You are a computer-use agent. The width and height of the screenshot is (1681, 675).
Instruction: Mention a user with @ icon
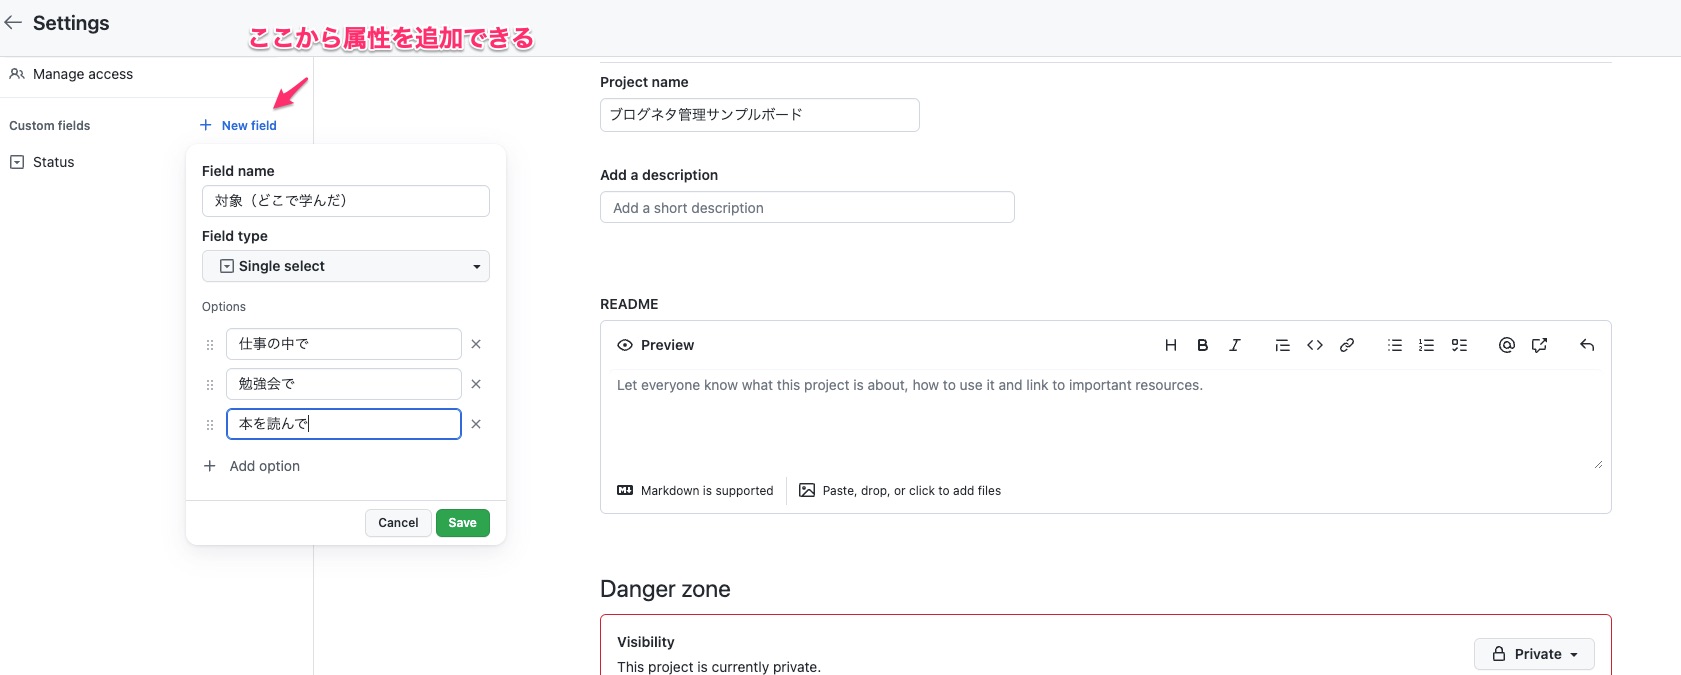1507,345
